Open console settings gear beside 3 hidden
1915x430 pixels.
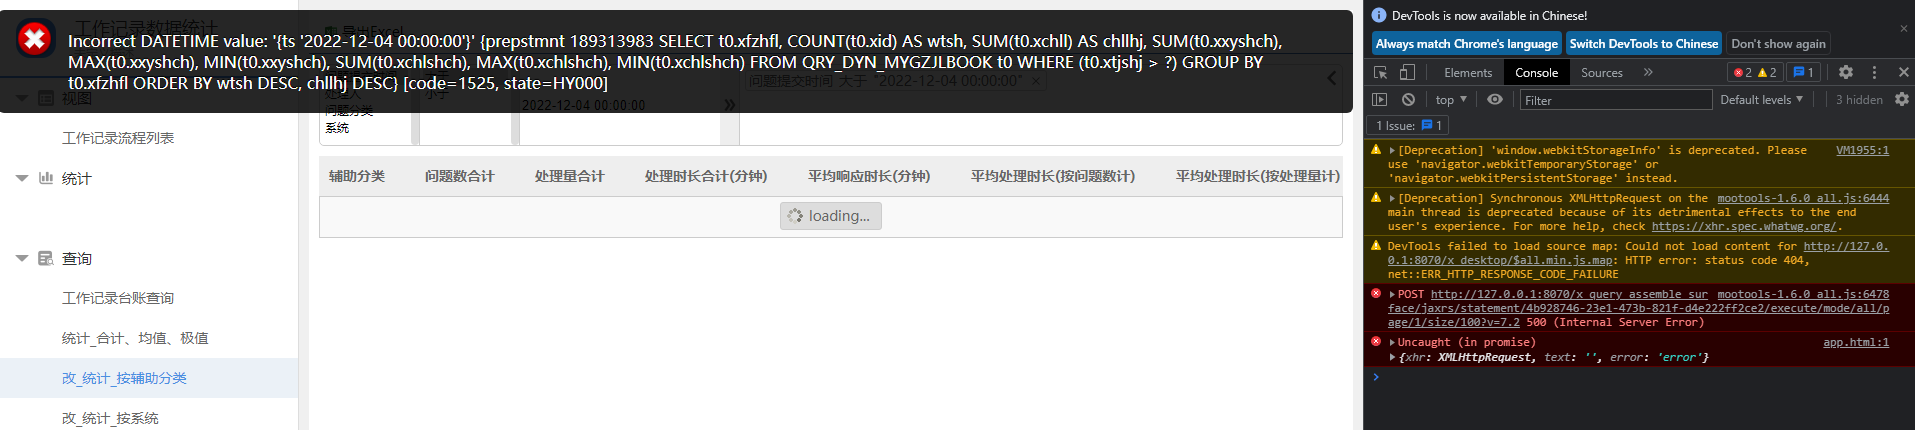point(1902,99)
